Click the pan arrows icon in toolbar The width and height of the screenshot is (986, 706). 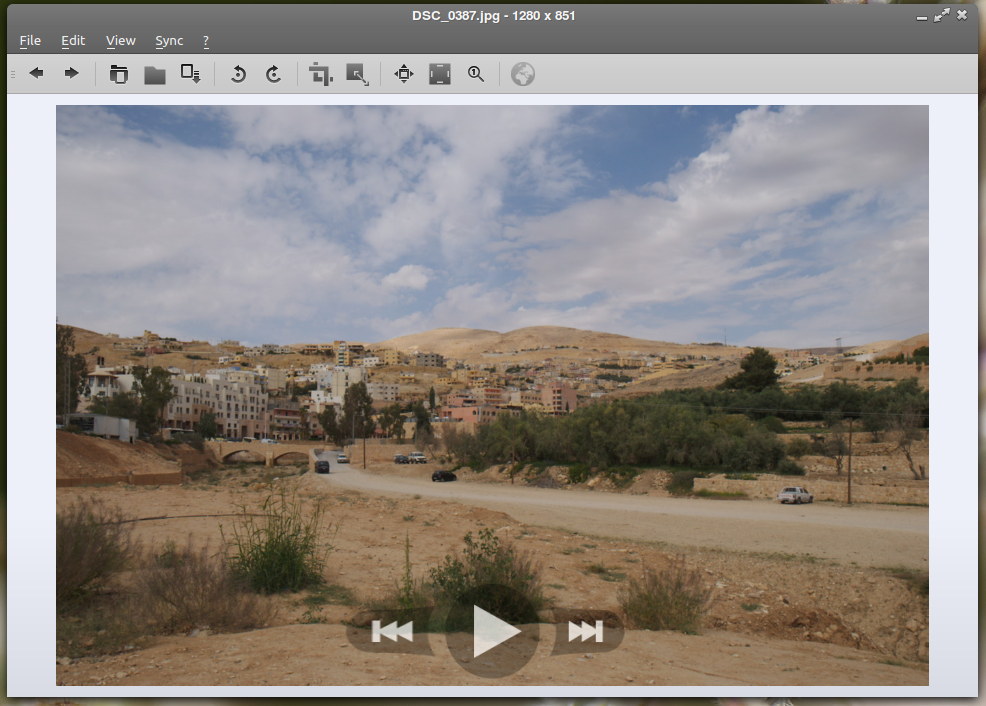[404, 74]
